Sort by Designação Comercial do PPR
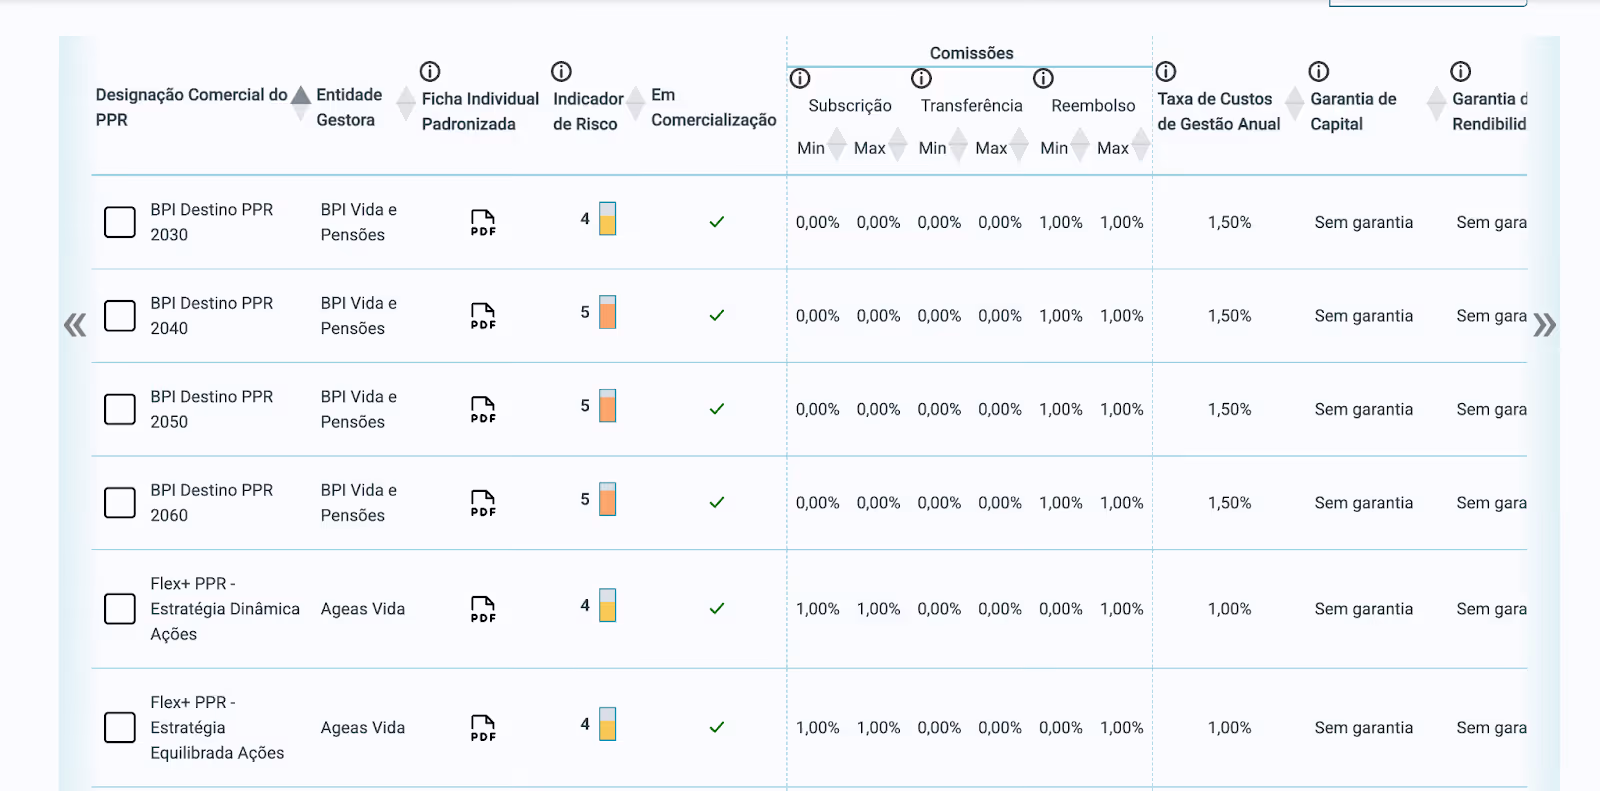 [301, 104]
